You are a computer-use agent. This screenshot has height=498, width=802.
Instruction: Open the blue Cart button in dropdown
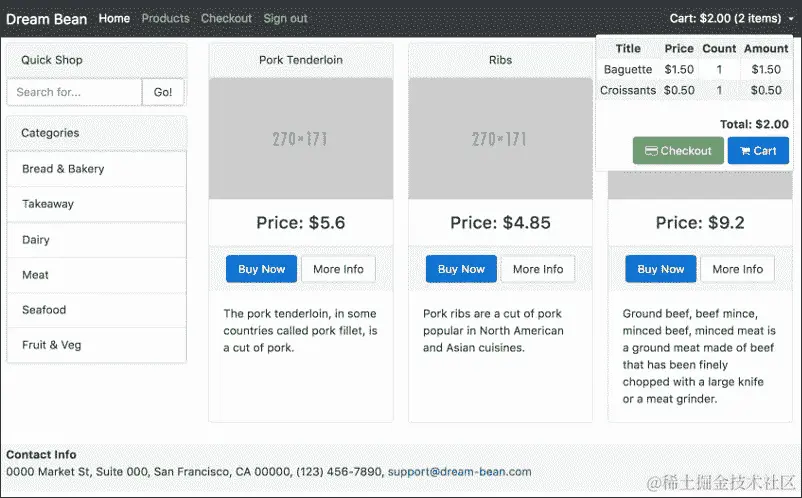[758, 151]
